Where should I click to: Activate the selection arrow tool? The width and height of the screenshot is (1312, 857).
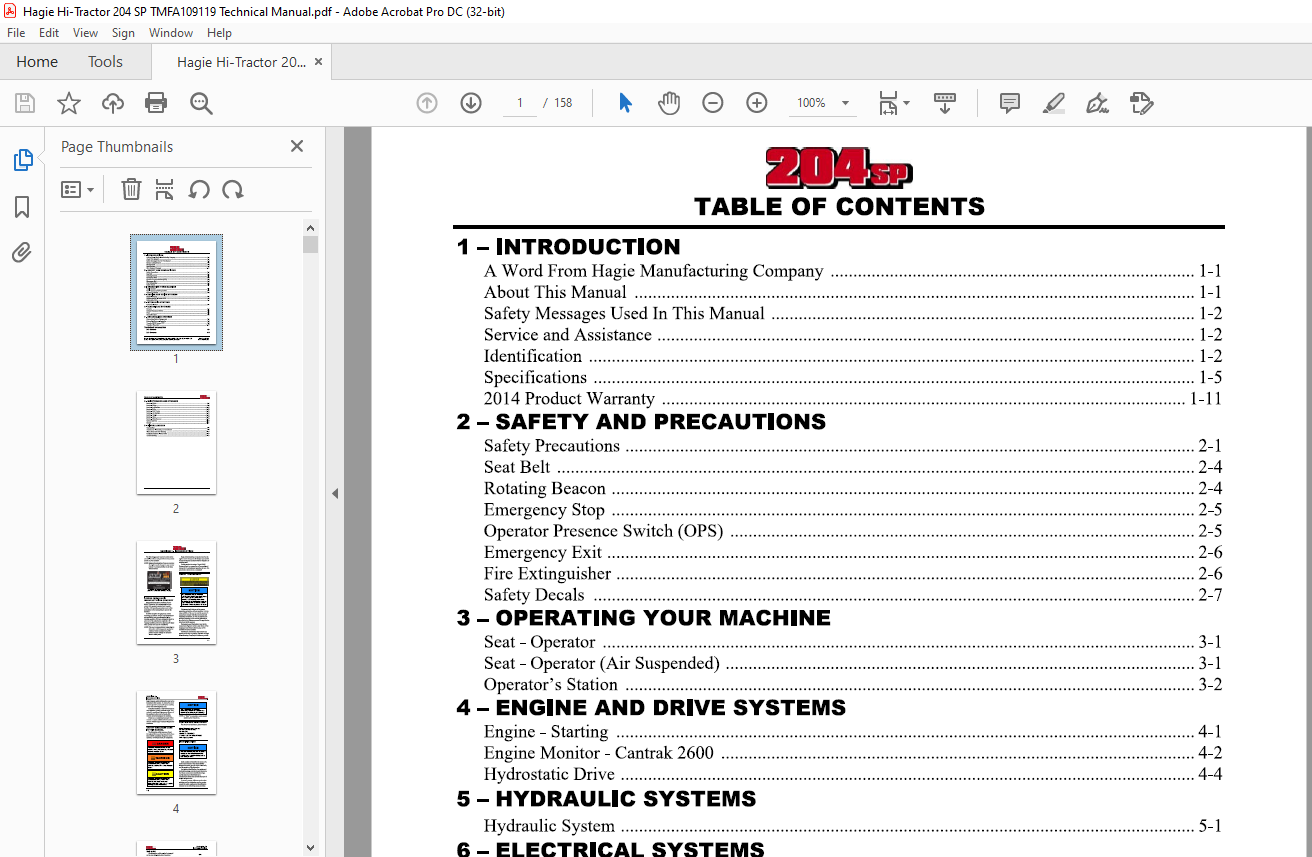click(625, 103)
